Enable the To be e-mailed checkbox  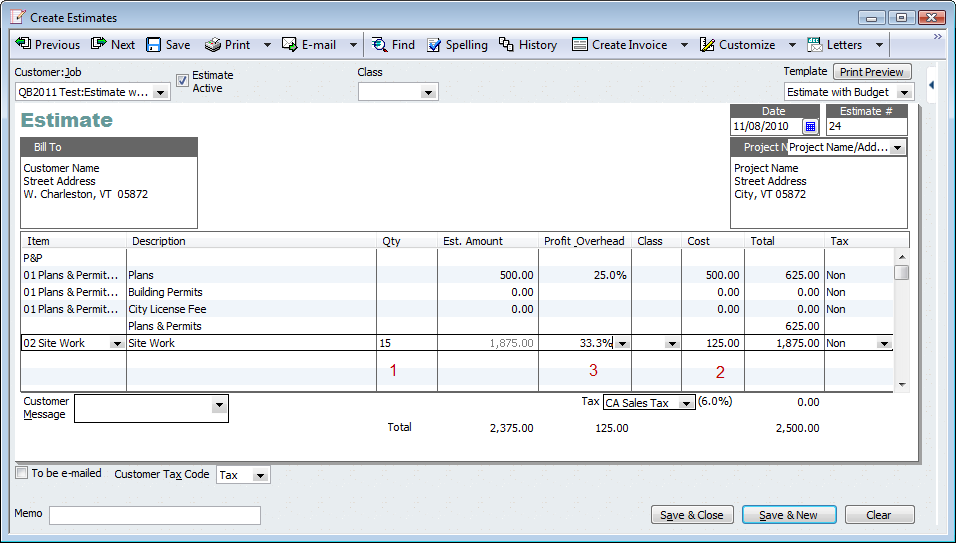point(22,474)
